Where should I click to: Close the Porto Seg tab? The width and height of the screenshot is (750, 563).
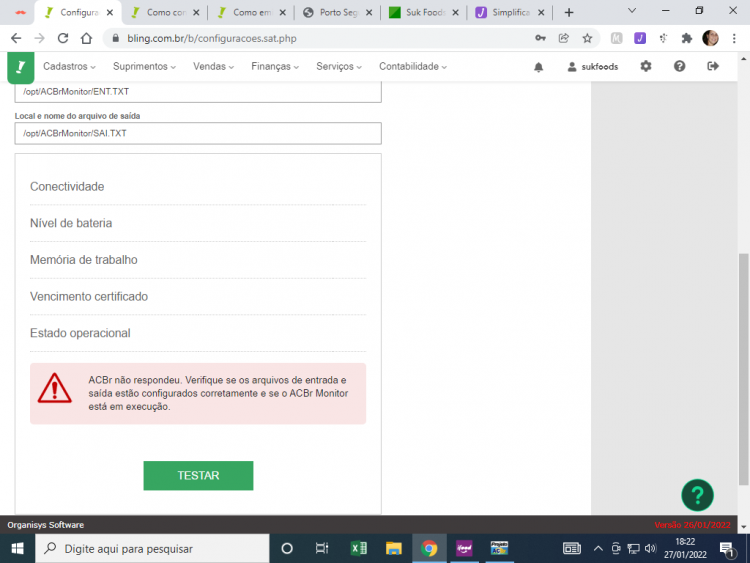369,13
